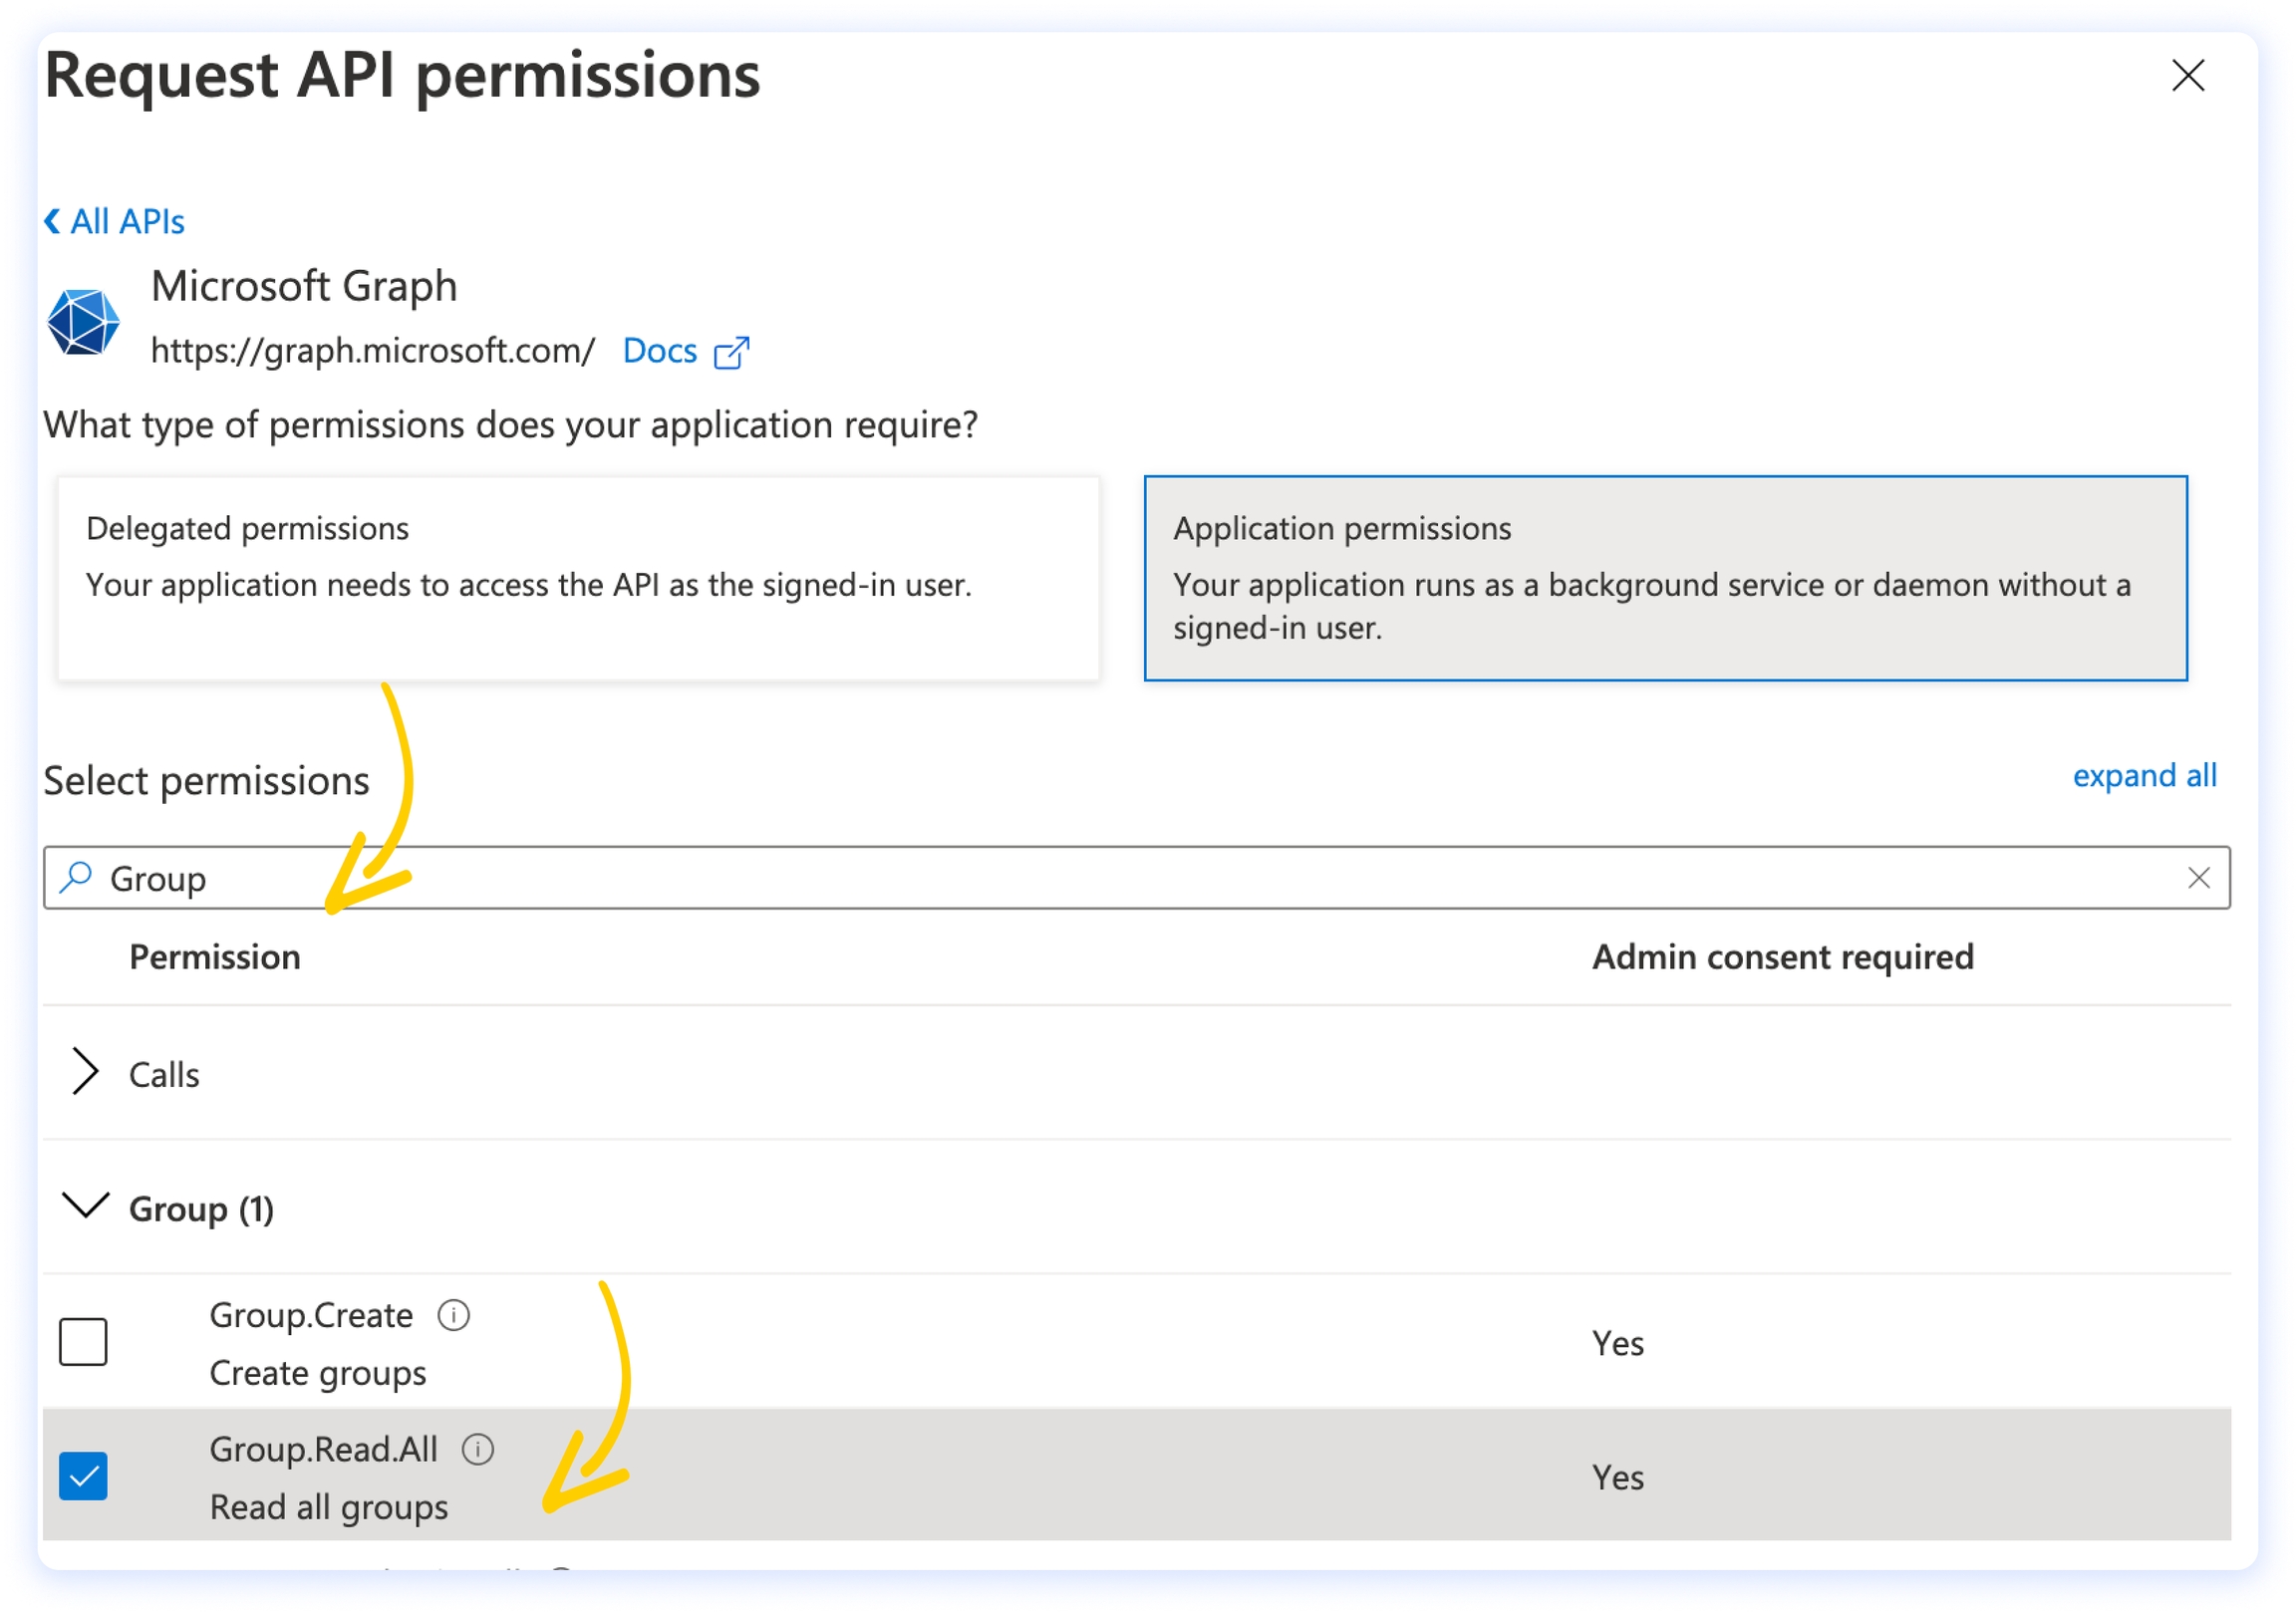Show info for Group.Read.All permission
Image resolution: width=2296 pixels, height=1613 pixels.
pyautogui.click(x=478, y=1449)
